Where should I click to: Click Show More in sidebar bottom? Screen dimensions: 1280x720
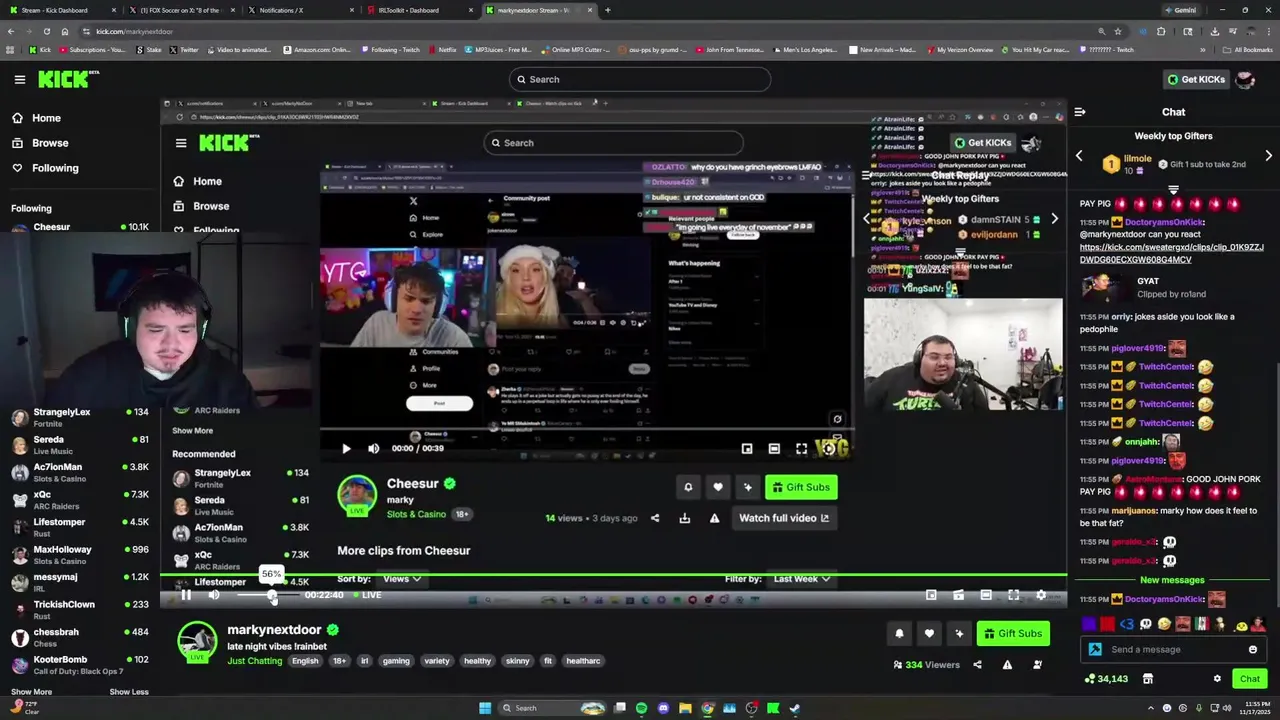click(x=31, y=692)
